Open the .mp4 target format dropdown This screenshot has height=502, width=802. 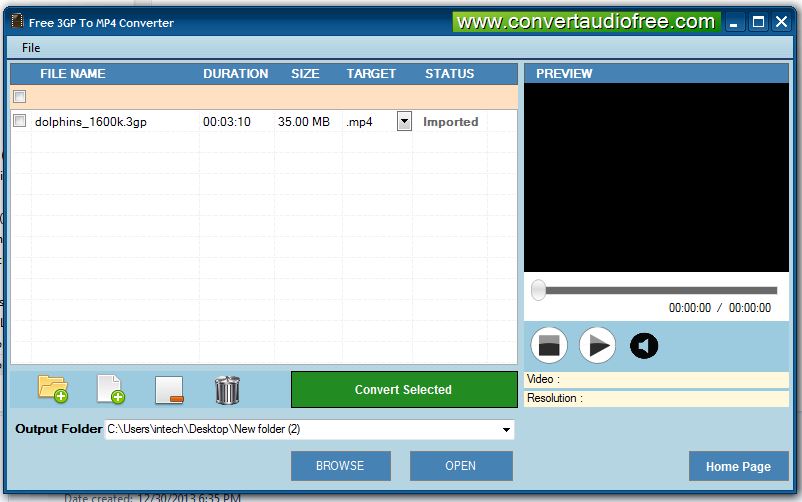tap(404, 121)
